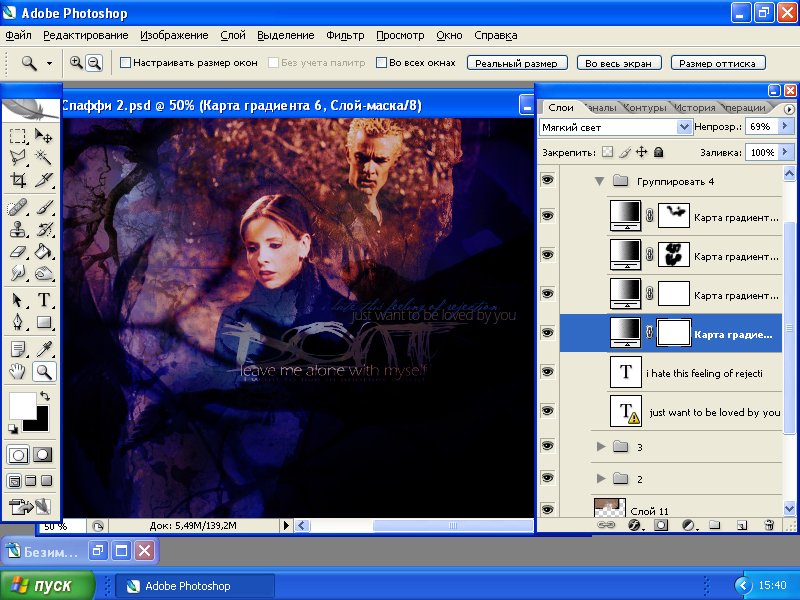Click the Eyedropper tool
Viewport: 800px width, 600px height.
pos(44,349)
